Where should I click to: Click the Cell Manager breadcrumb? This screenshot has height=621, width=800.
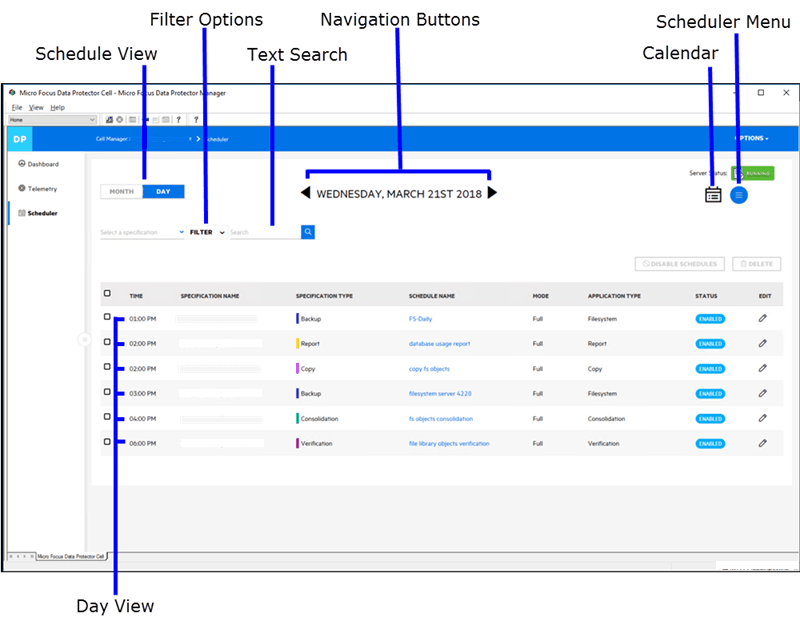click(x=113, y=139)
